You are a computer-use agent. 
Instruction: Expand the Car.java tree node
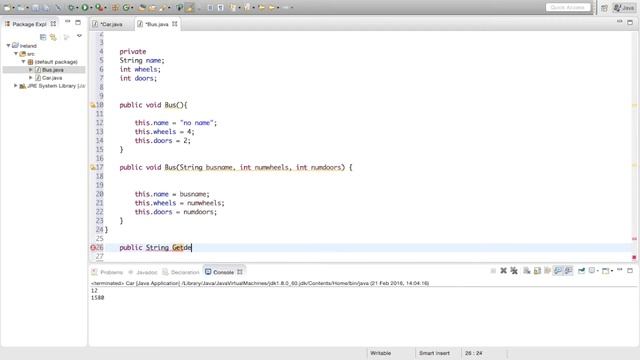tap(31, 78)
